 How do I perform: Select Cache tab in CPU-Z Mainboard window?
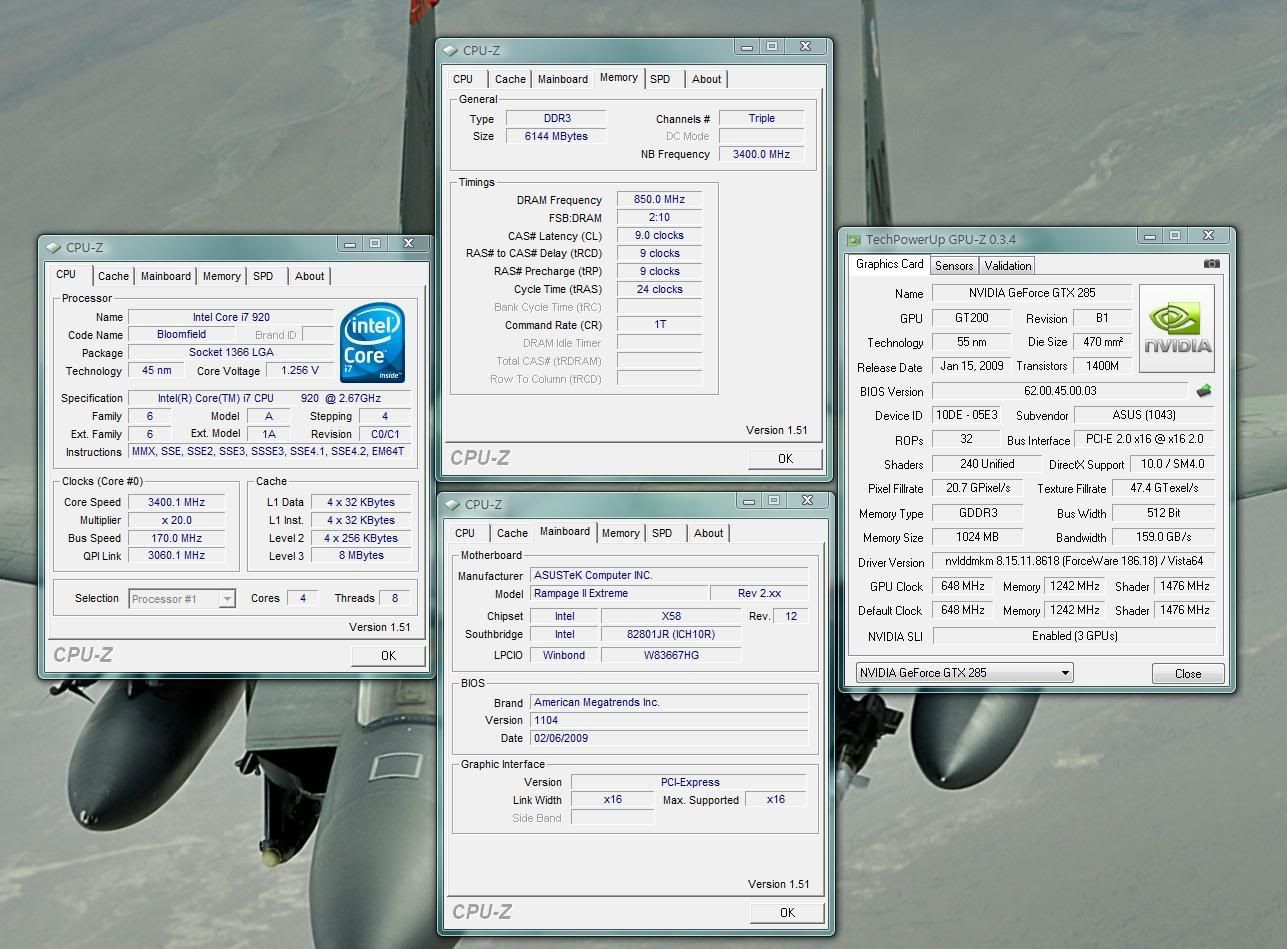tap(512, 533)
